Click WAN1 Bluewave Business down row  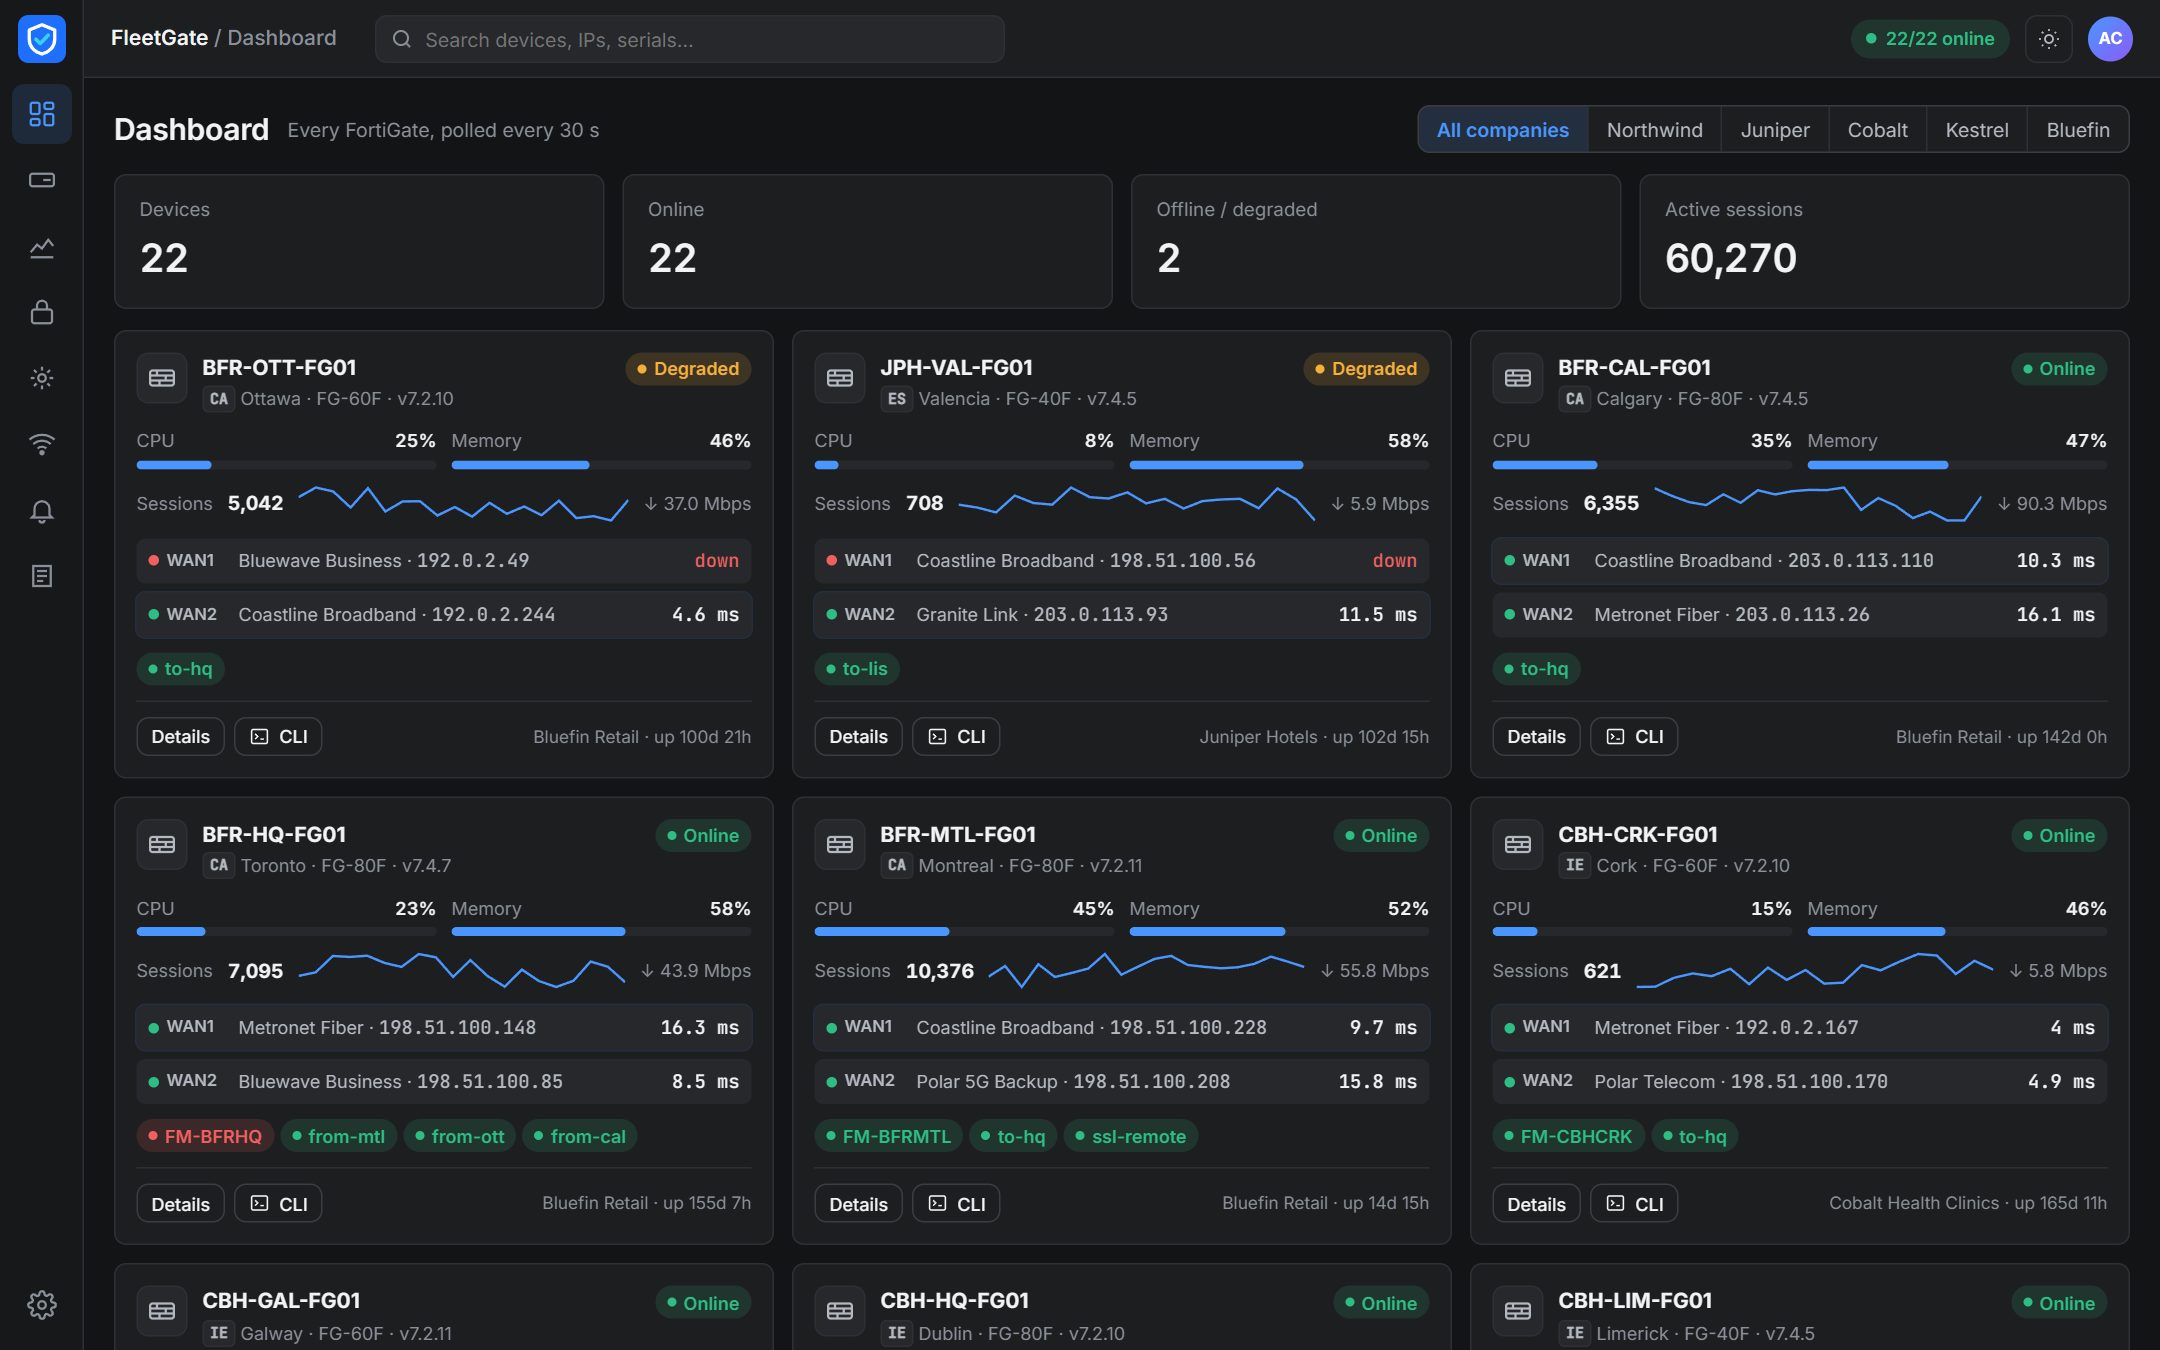tap(443, 561)
